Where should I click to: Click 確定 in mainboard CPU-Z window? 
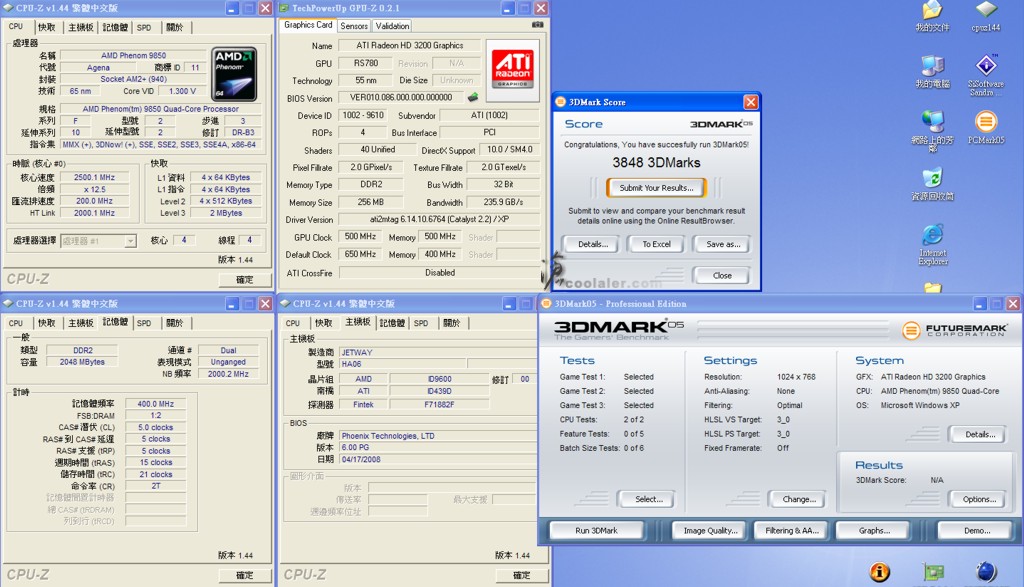click(x=521, y=575)
